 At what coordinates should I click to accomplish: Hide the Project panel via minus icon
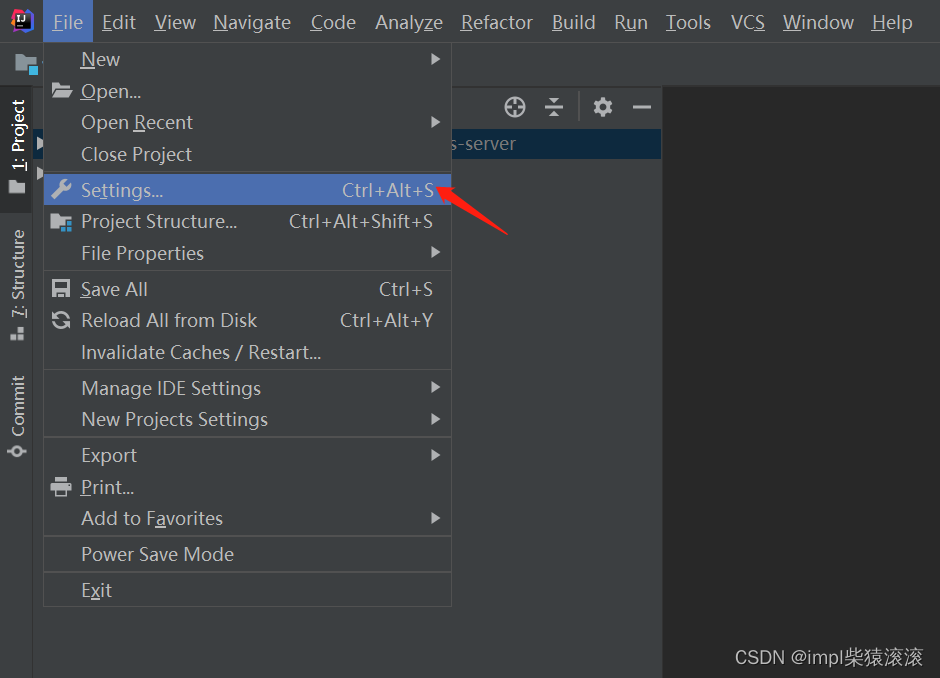642,107
